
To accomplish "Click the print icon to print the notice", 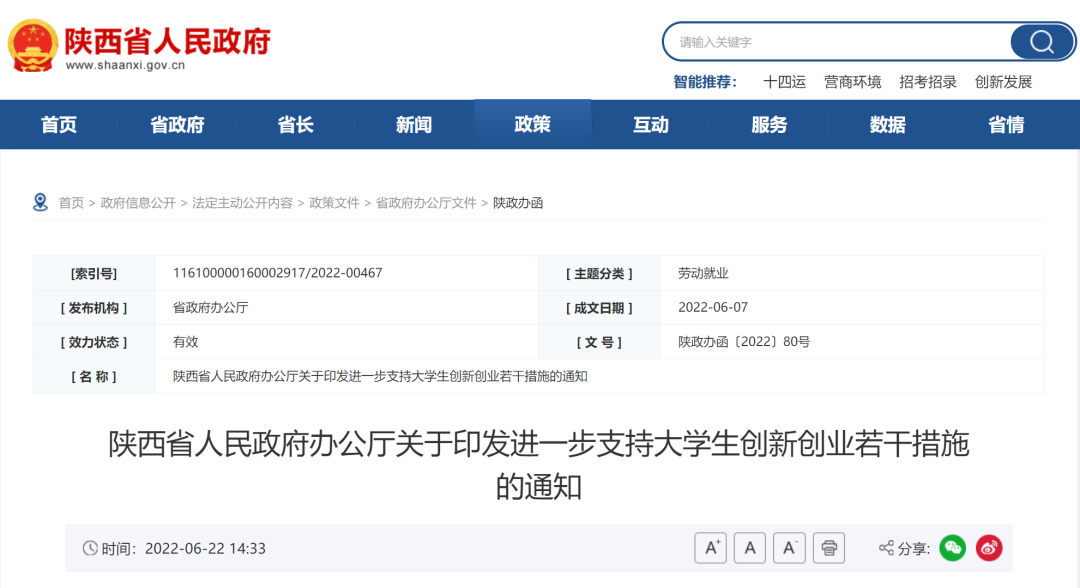I will pos(827,547).
